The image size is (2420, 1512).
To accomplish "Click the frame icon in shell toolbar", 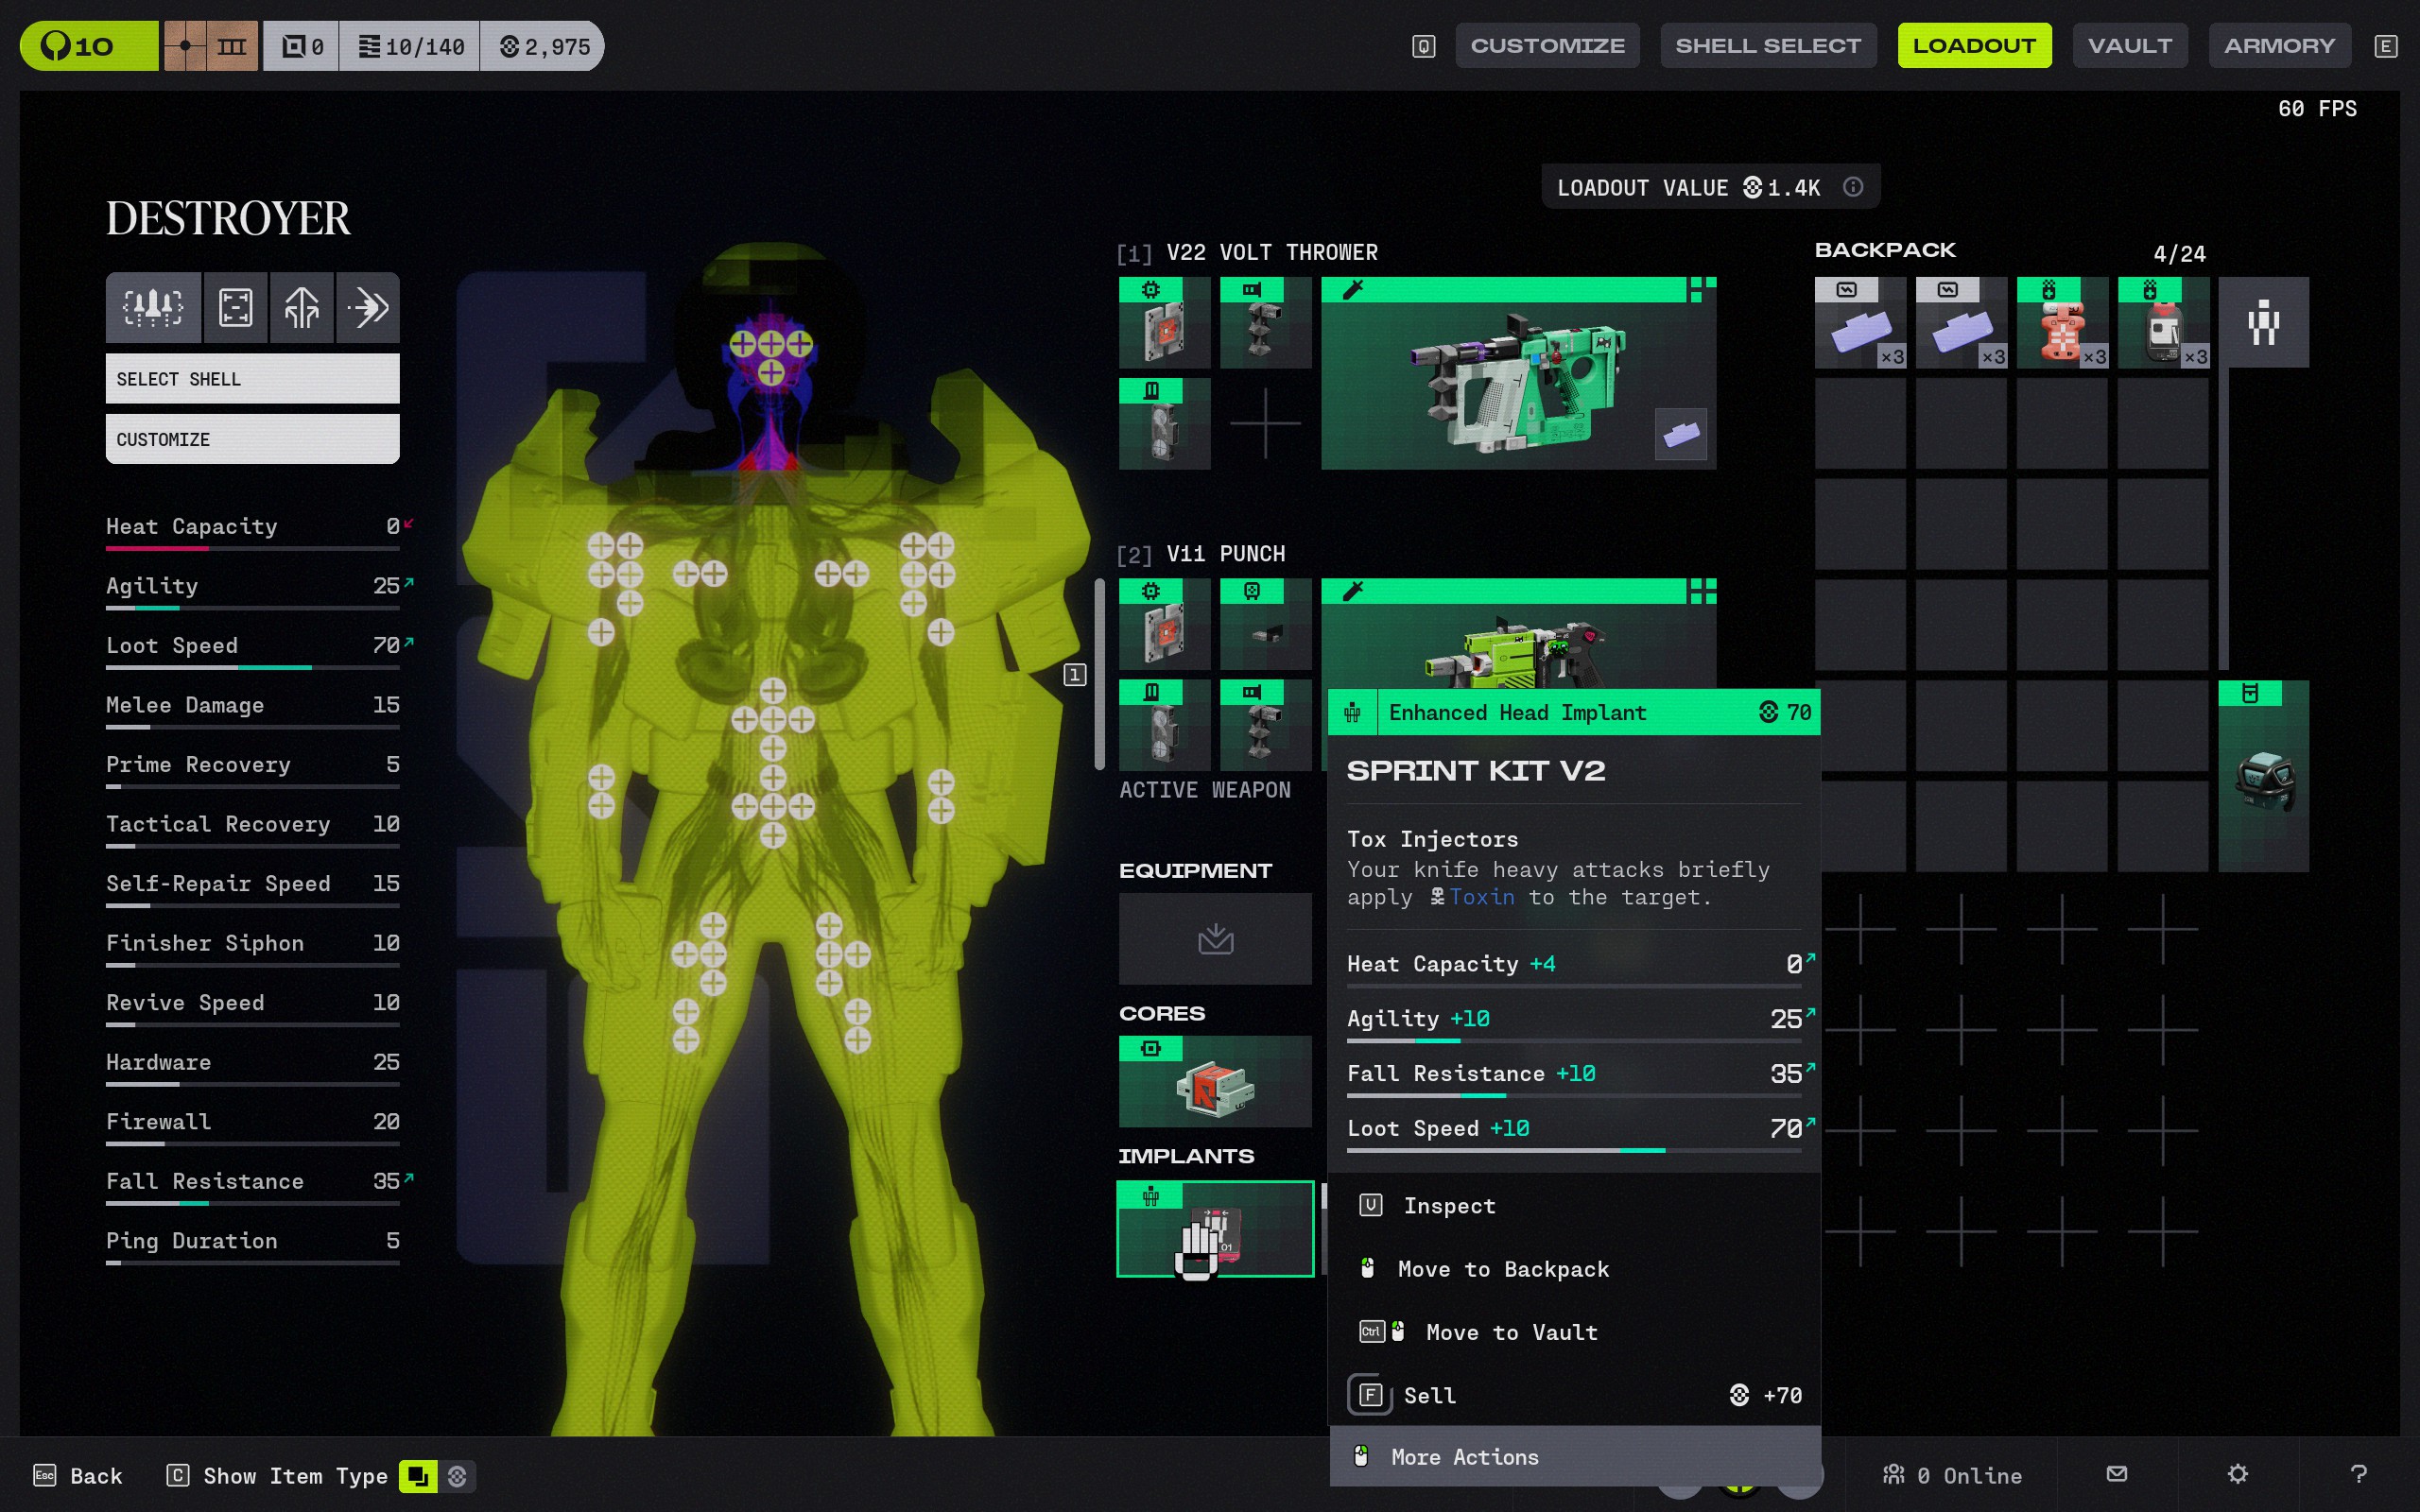I will [x=235, y=307].
